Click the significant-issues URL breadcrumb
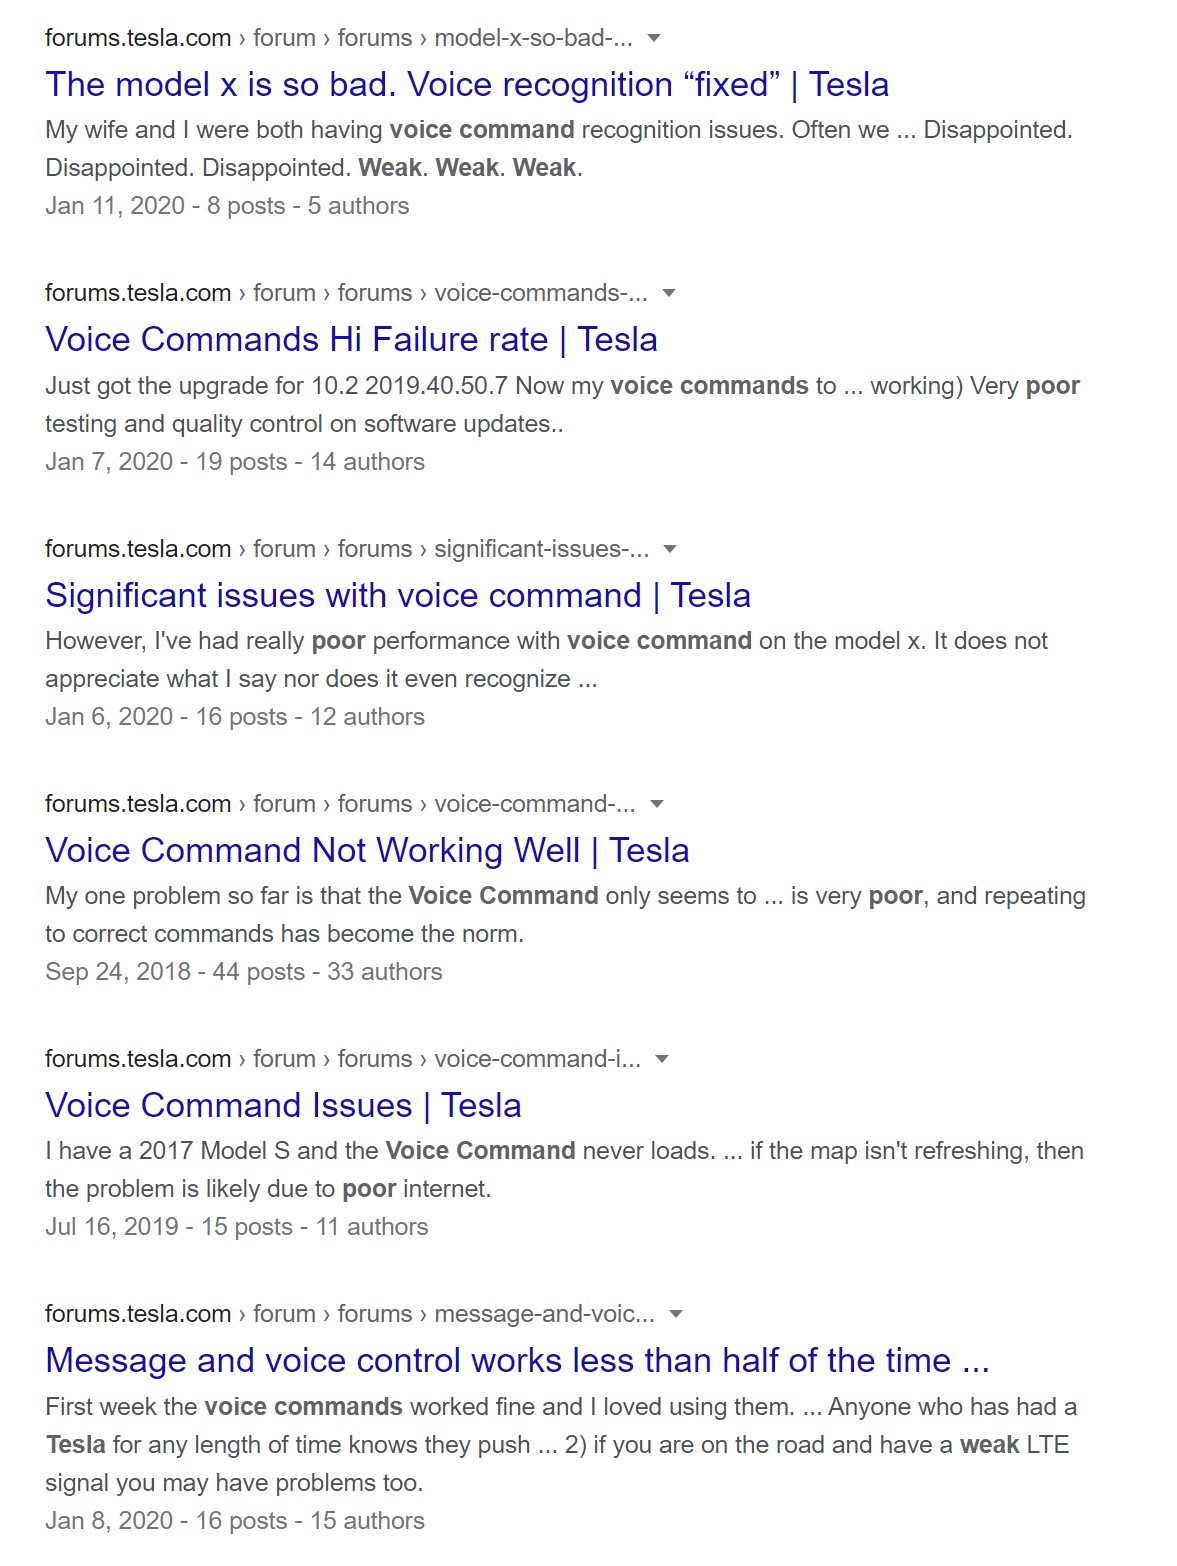 pos(346,549)
